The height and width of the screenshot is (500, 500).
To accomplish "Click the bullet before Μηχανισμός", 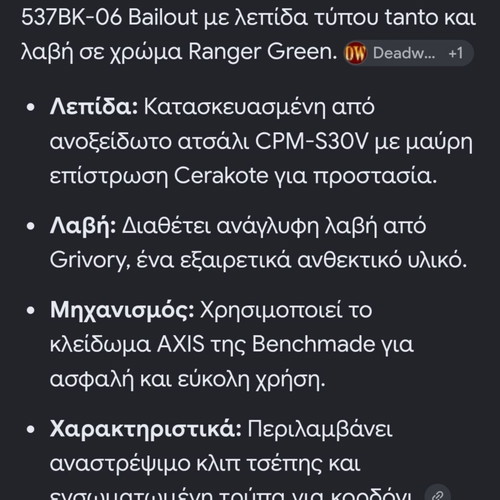I will (x=31, y=311).
